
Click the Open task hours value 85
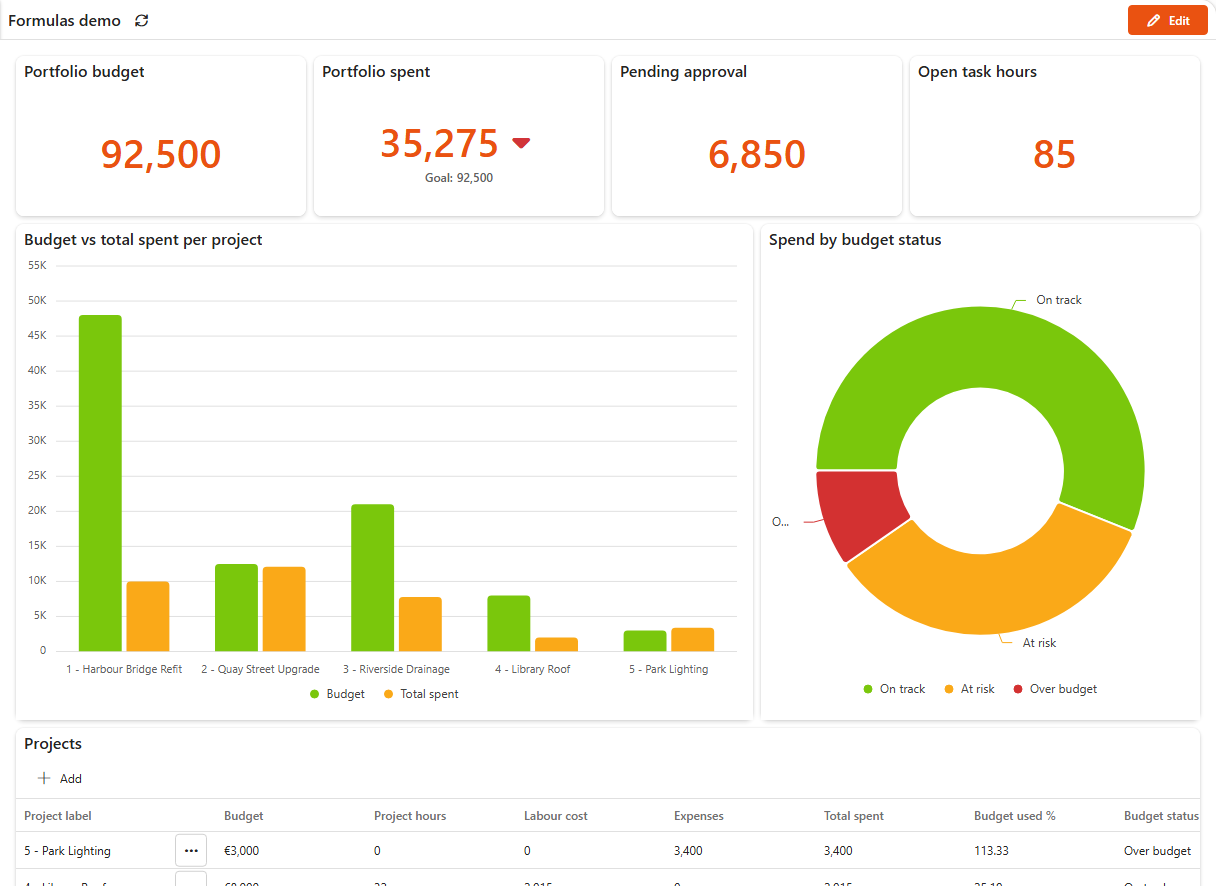pyautogui.click(x=1054, y=154)
